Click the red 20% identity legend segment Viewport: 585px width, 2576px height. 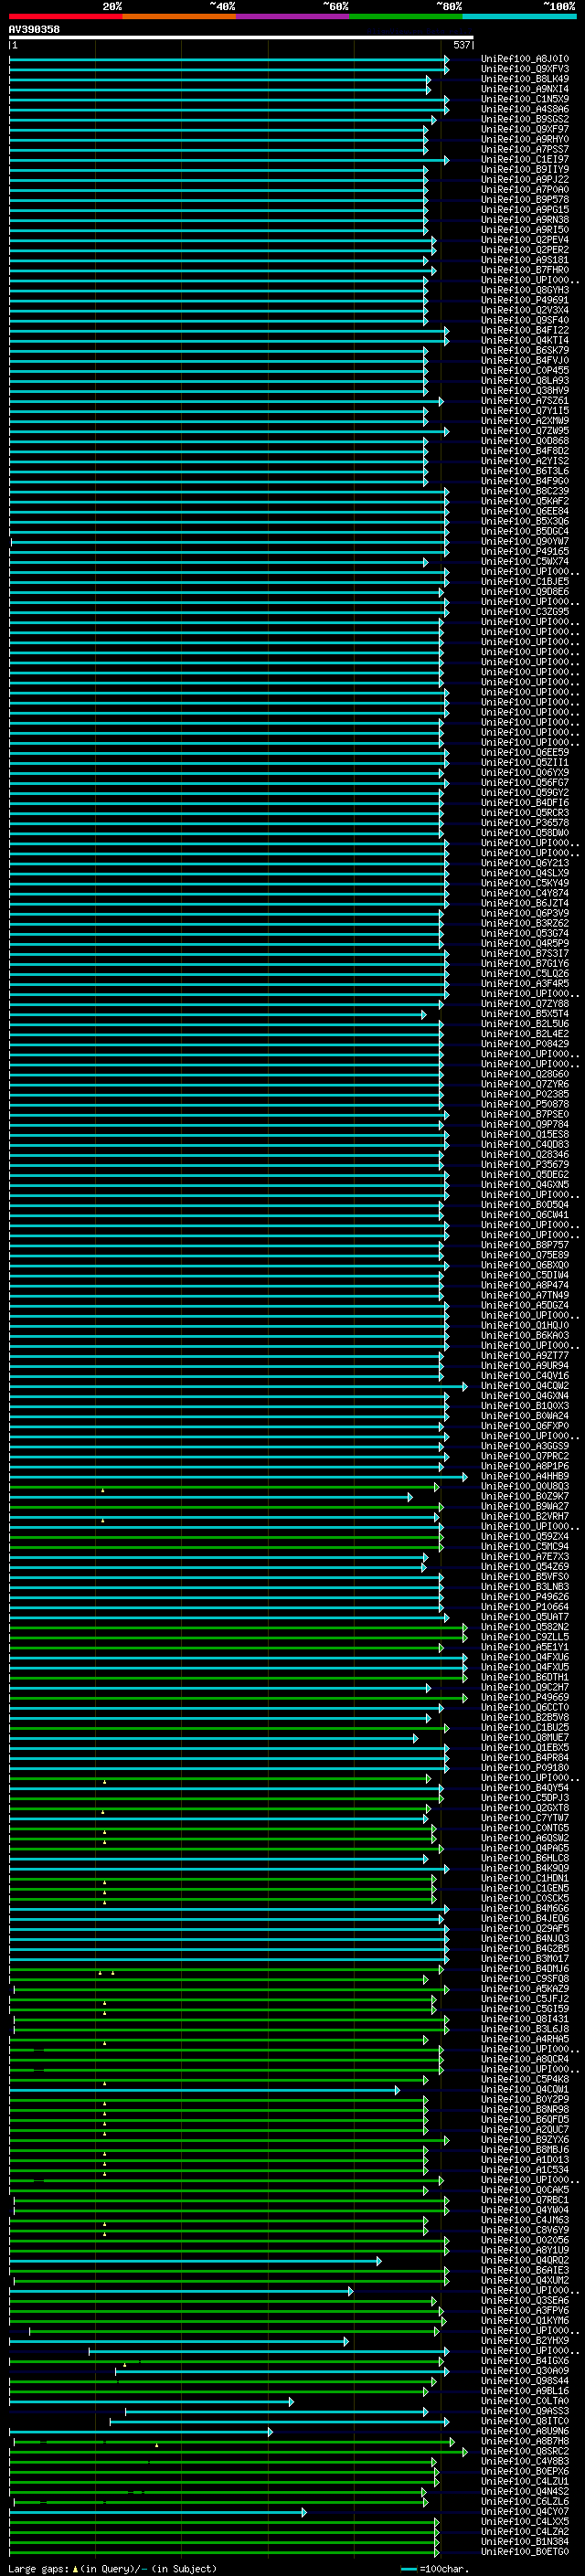click(x=65, y=16)
